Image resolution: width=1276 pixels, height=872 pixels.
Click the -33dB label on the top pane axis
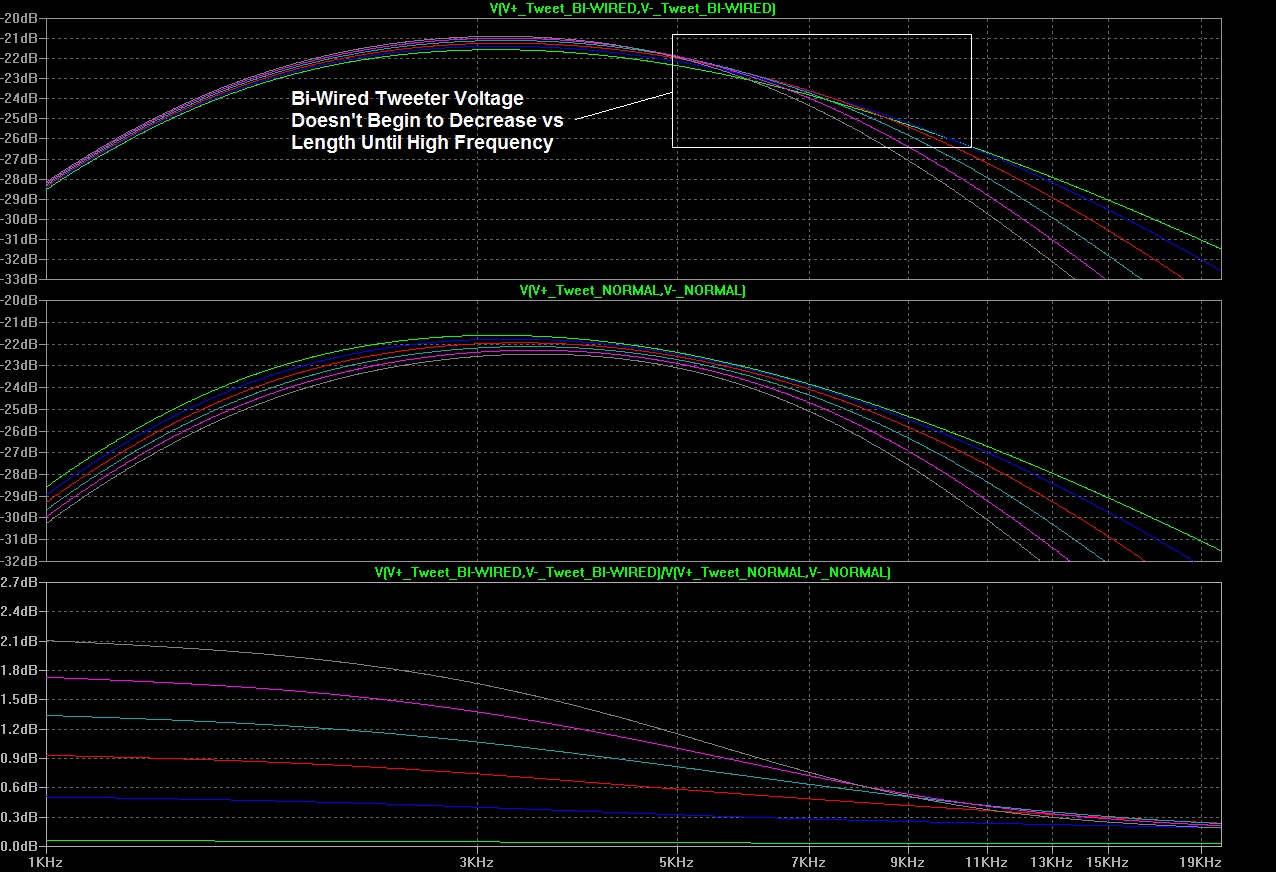tap(19, 279)
